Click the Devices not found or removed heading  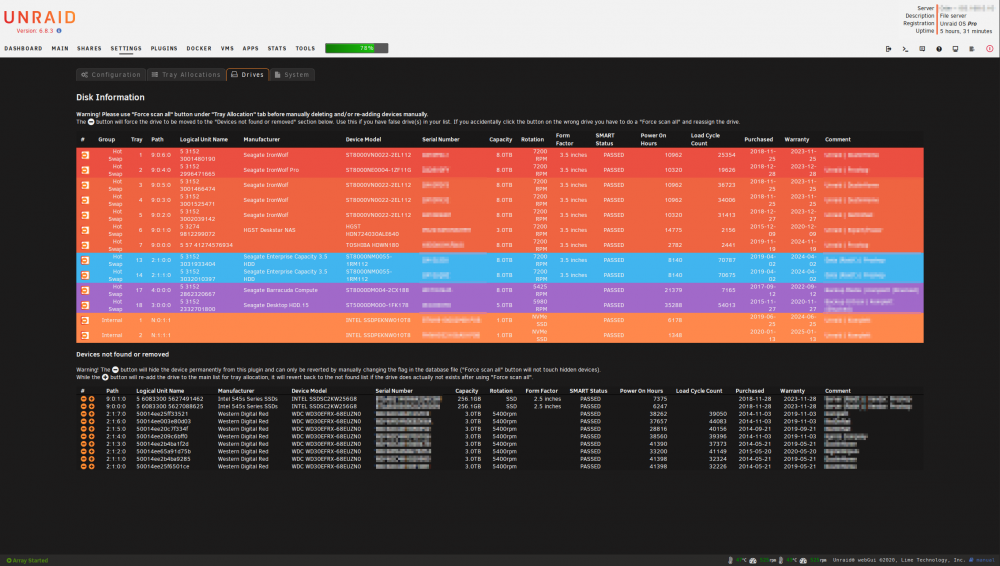pos(122,354)
